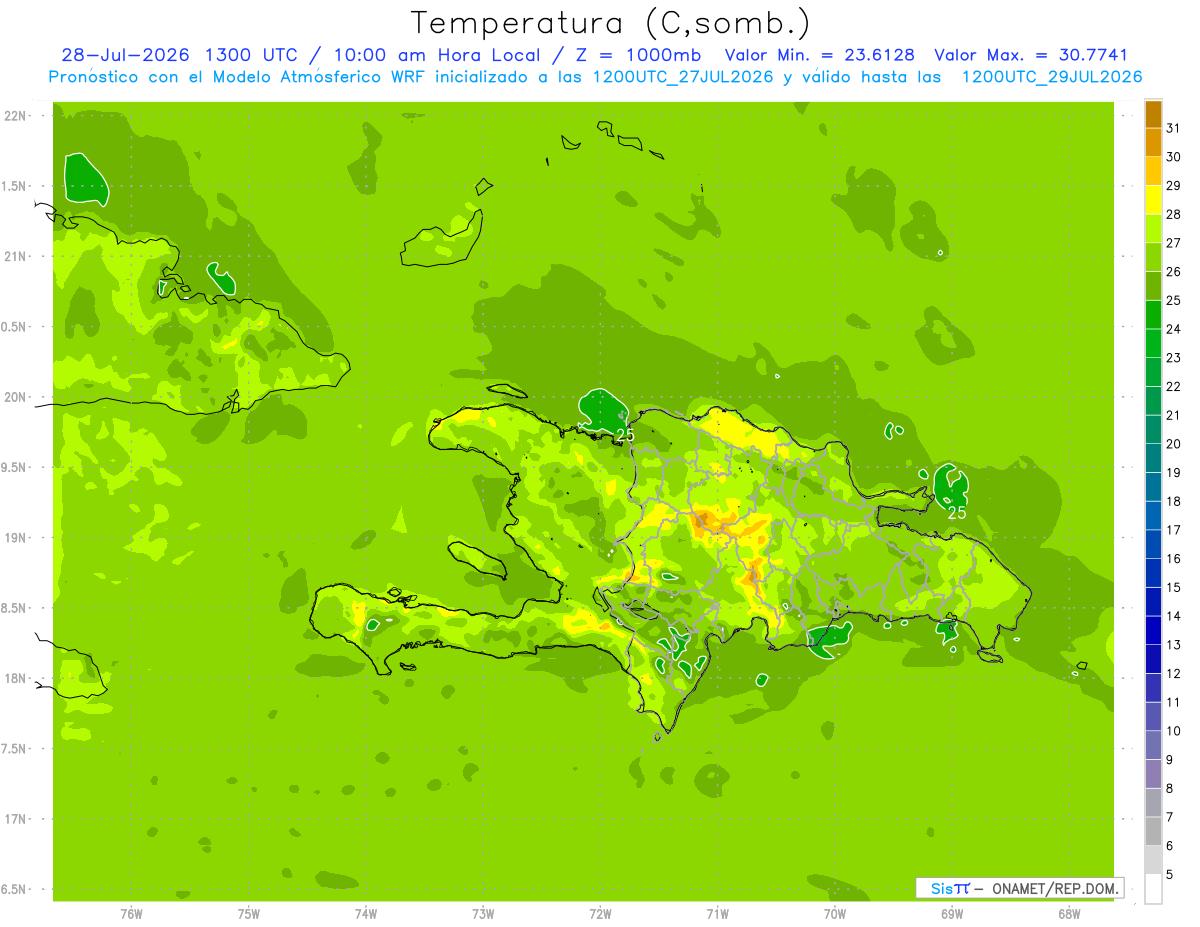
Task: Select "Valor Max. = 30.7741" text
Action: (1031, 55)
